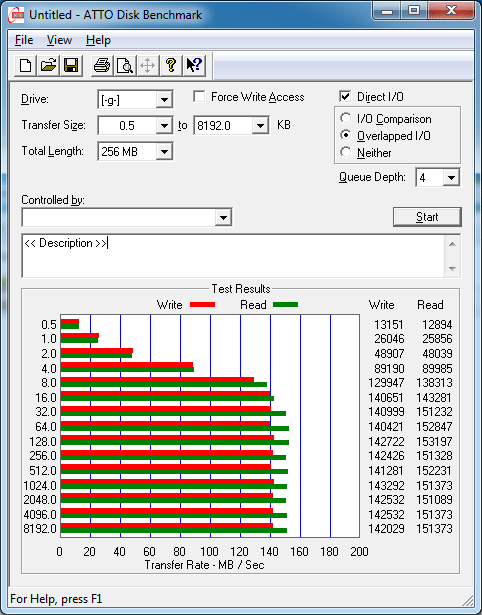Click the red Write legend swatch

202,304
